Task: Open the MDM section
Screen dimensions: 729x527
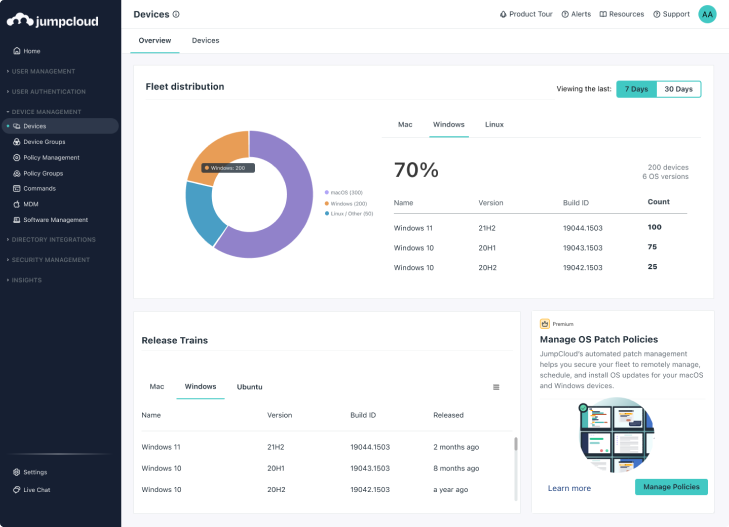Action: [31, 204]
